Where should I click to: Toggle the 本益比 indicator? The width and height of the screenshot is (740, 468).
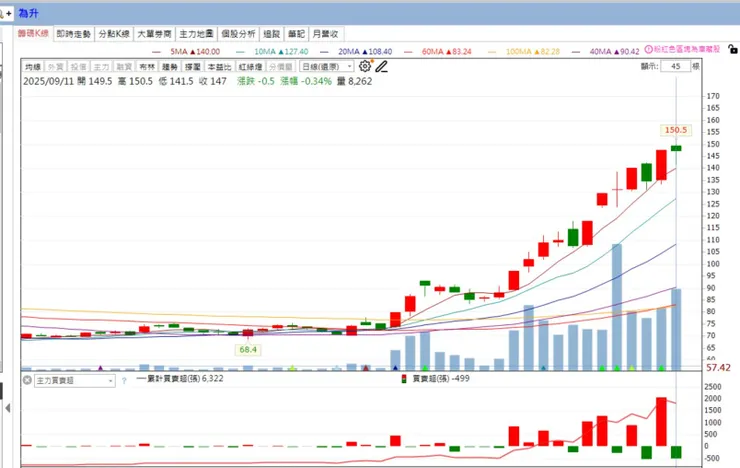pos(219,67)
